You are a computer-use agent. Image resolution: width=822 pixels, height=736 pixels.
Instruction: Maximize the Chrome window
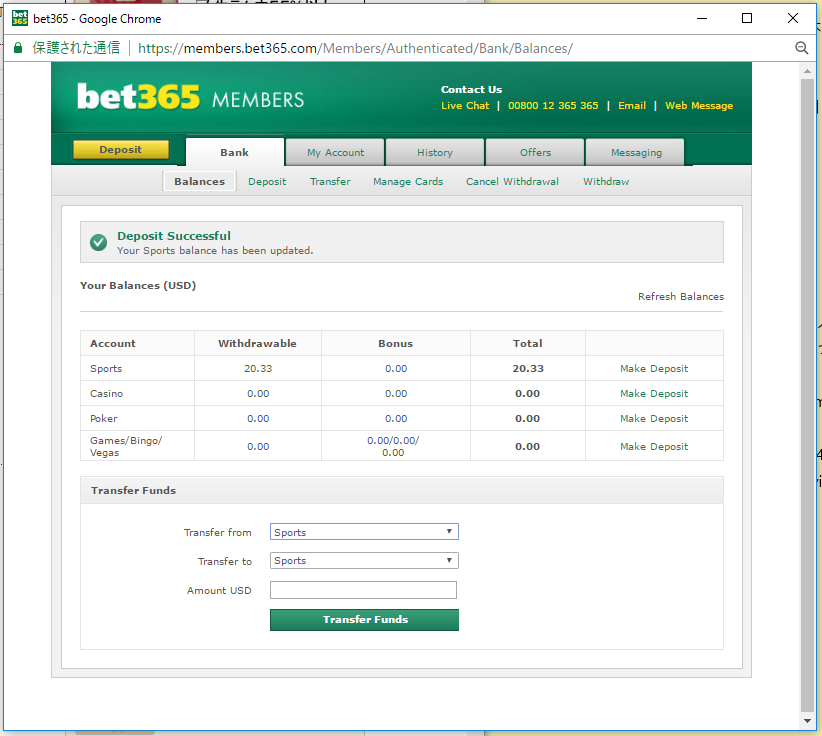click(x=747, y=18)
